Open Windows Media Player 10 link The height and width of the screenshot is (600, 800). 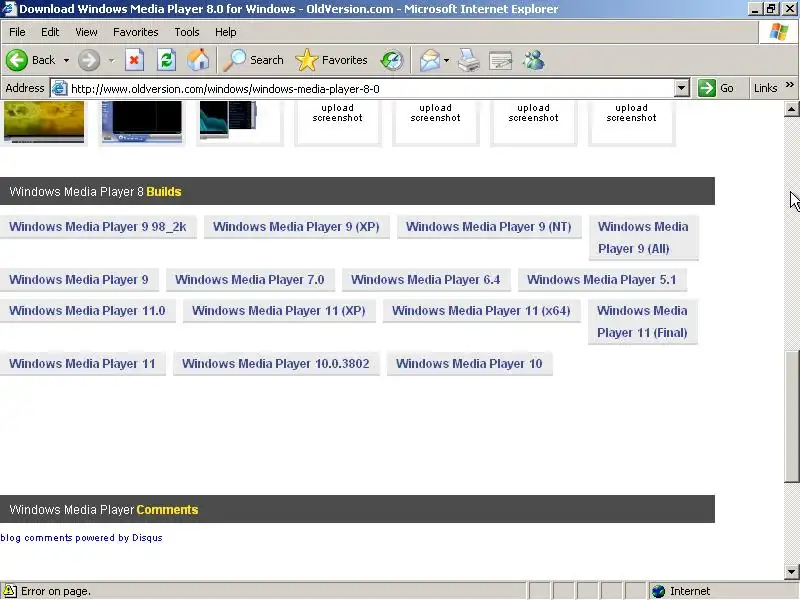(x=469, y=364)
